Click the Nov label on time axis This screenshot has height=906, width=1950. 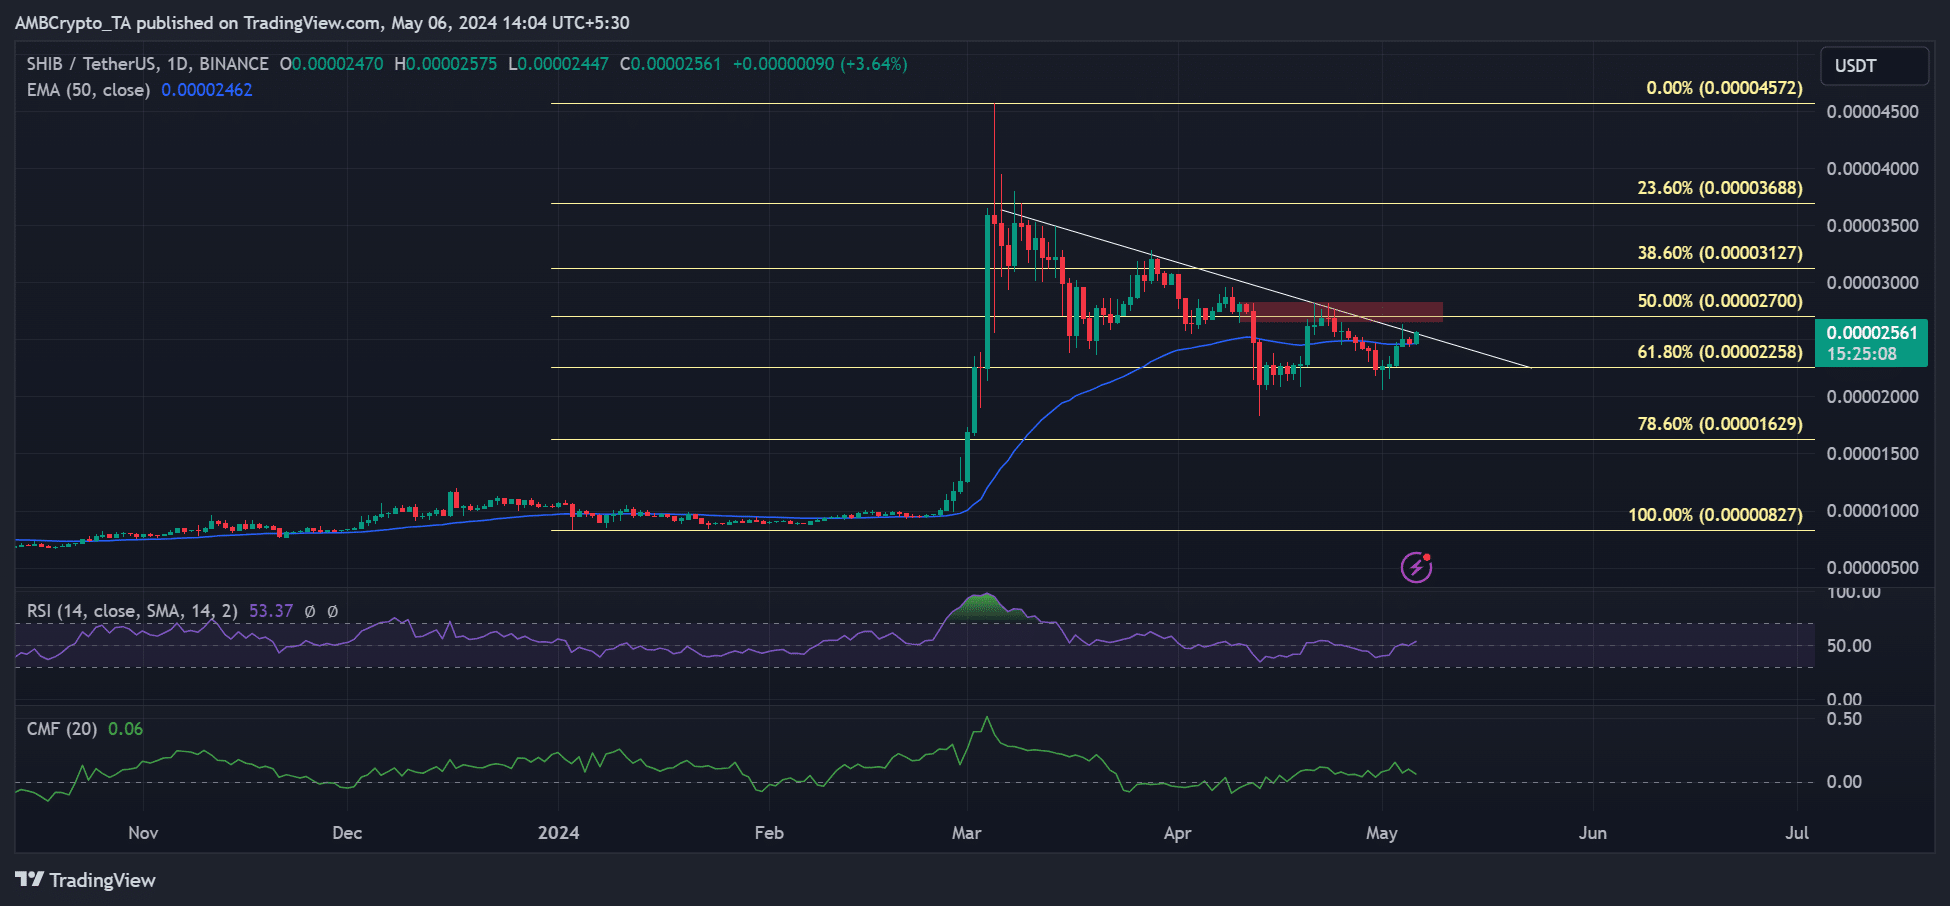(143, 833)
